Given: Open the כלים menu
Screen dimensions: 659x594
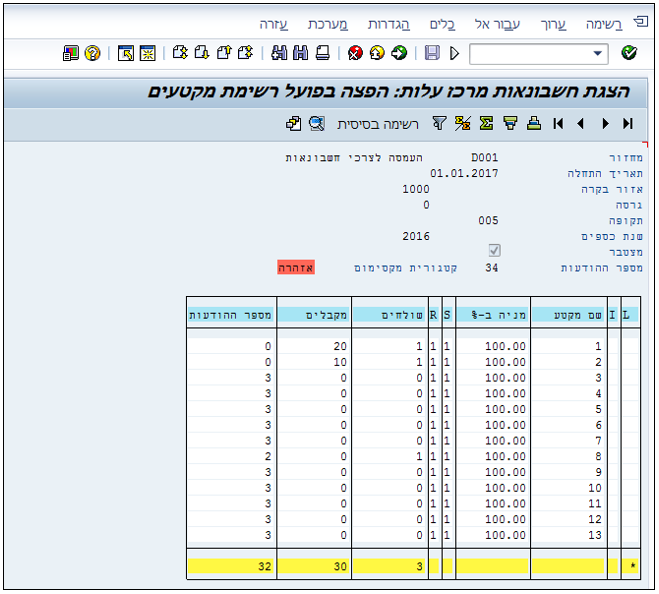Looking at the screenshot, I should [442, 24].
